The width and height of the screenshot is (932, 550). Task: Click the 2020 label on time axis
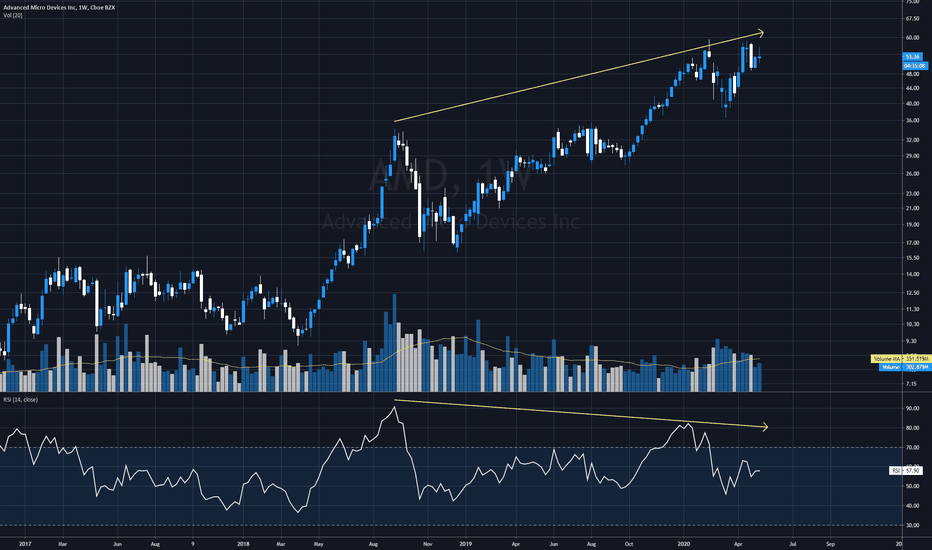coord(684,544)
